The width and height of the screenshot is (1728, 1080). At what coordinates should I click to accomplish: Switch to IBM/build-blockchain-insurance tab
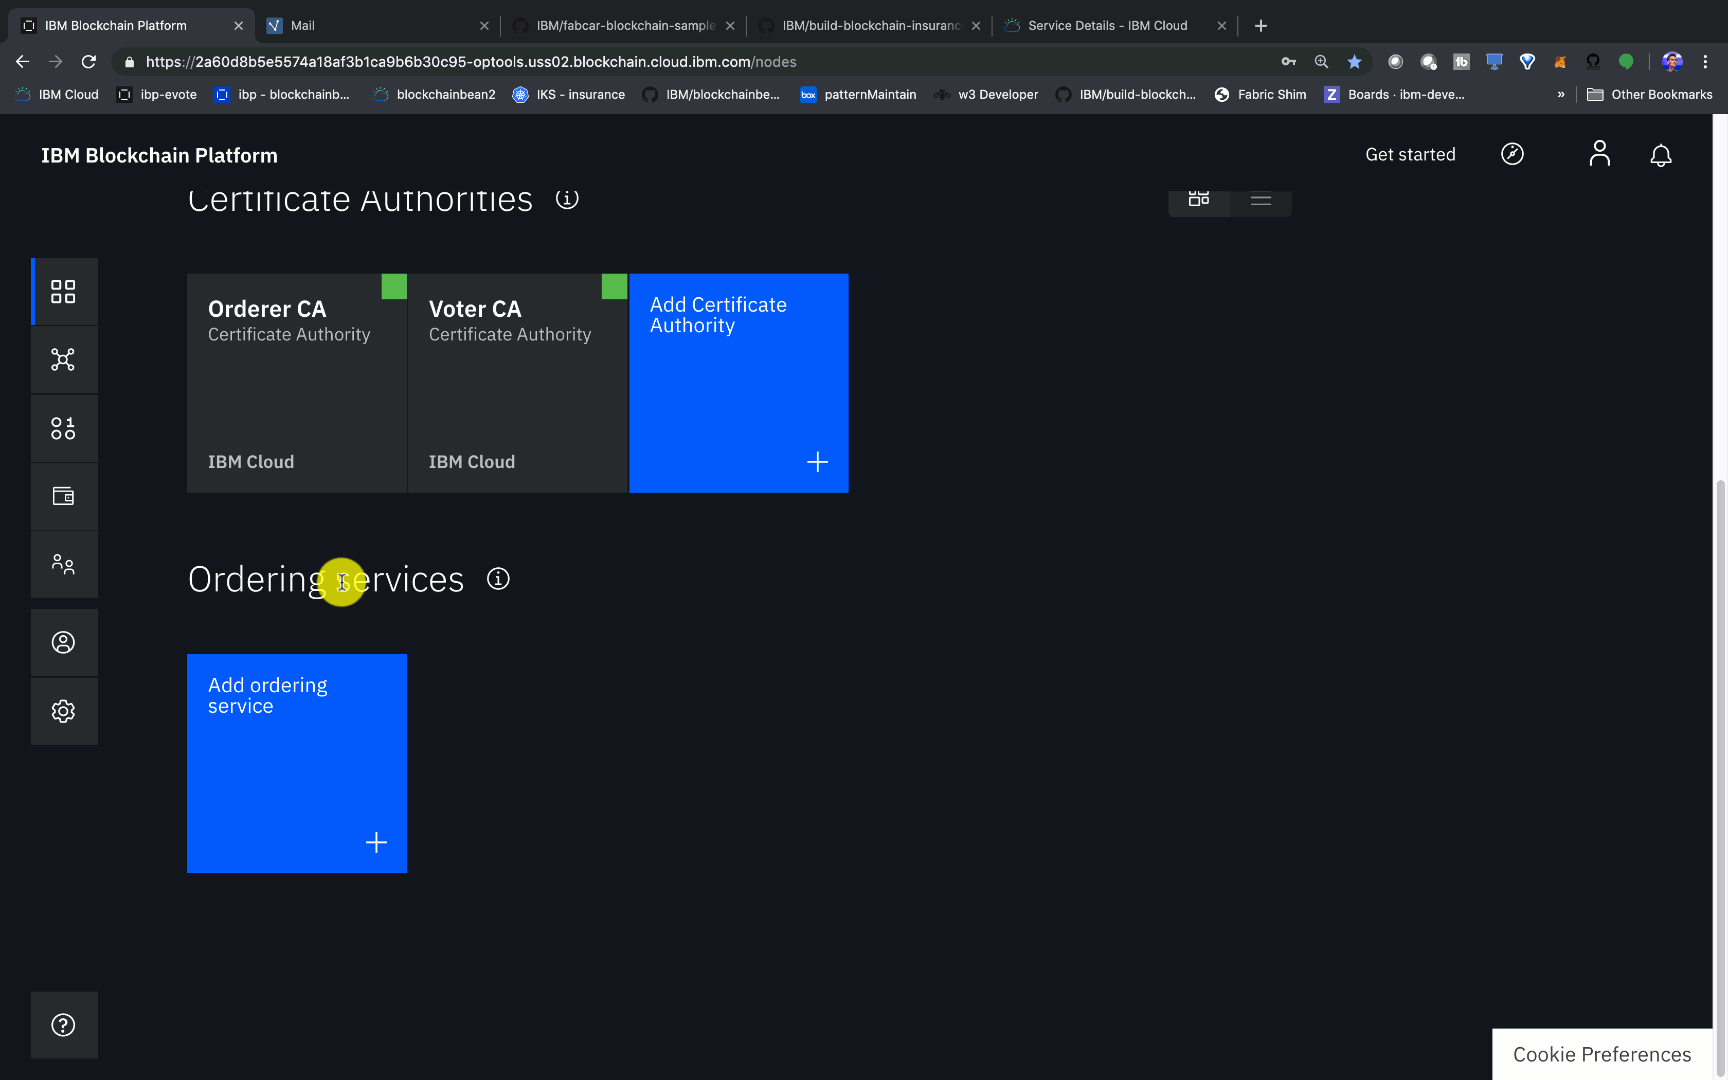[870, 25]
